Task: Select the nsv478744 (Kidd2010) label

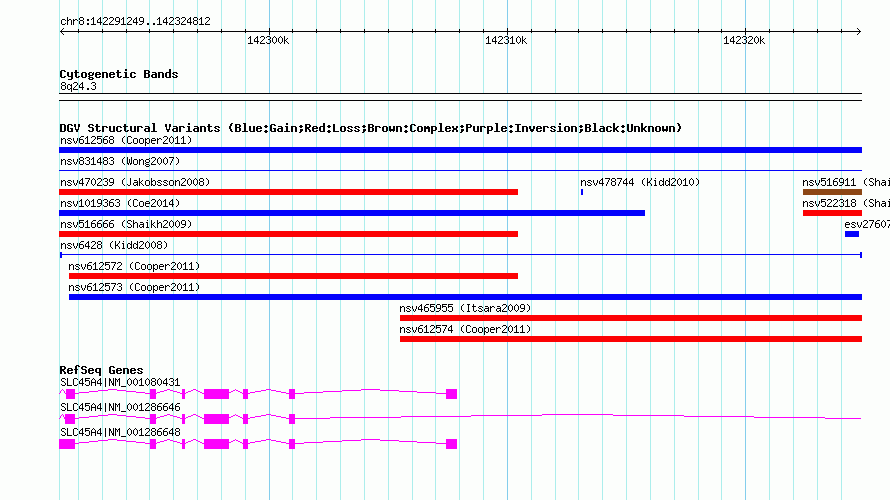Action: click(x=640, y=182)
